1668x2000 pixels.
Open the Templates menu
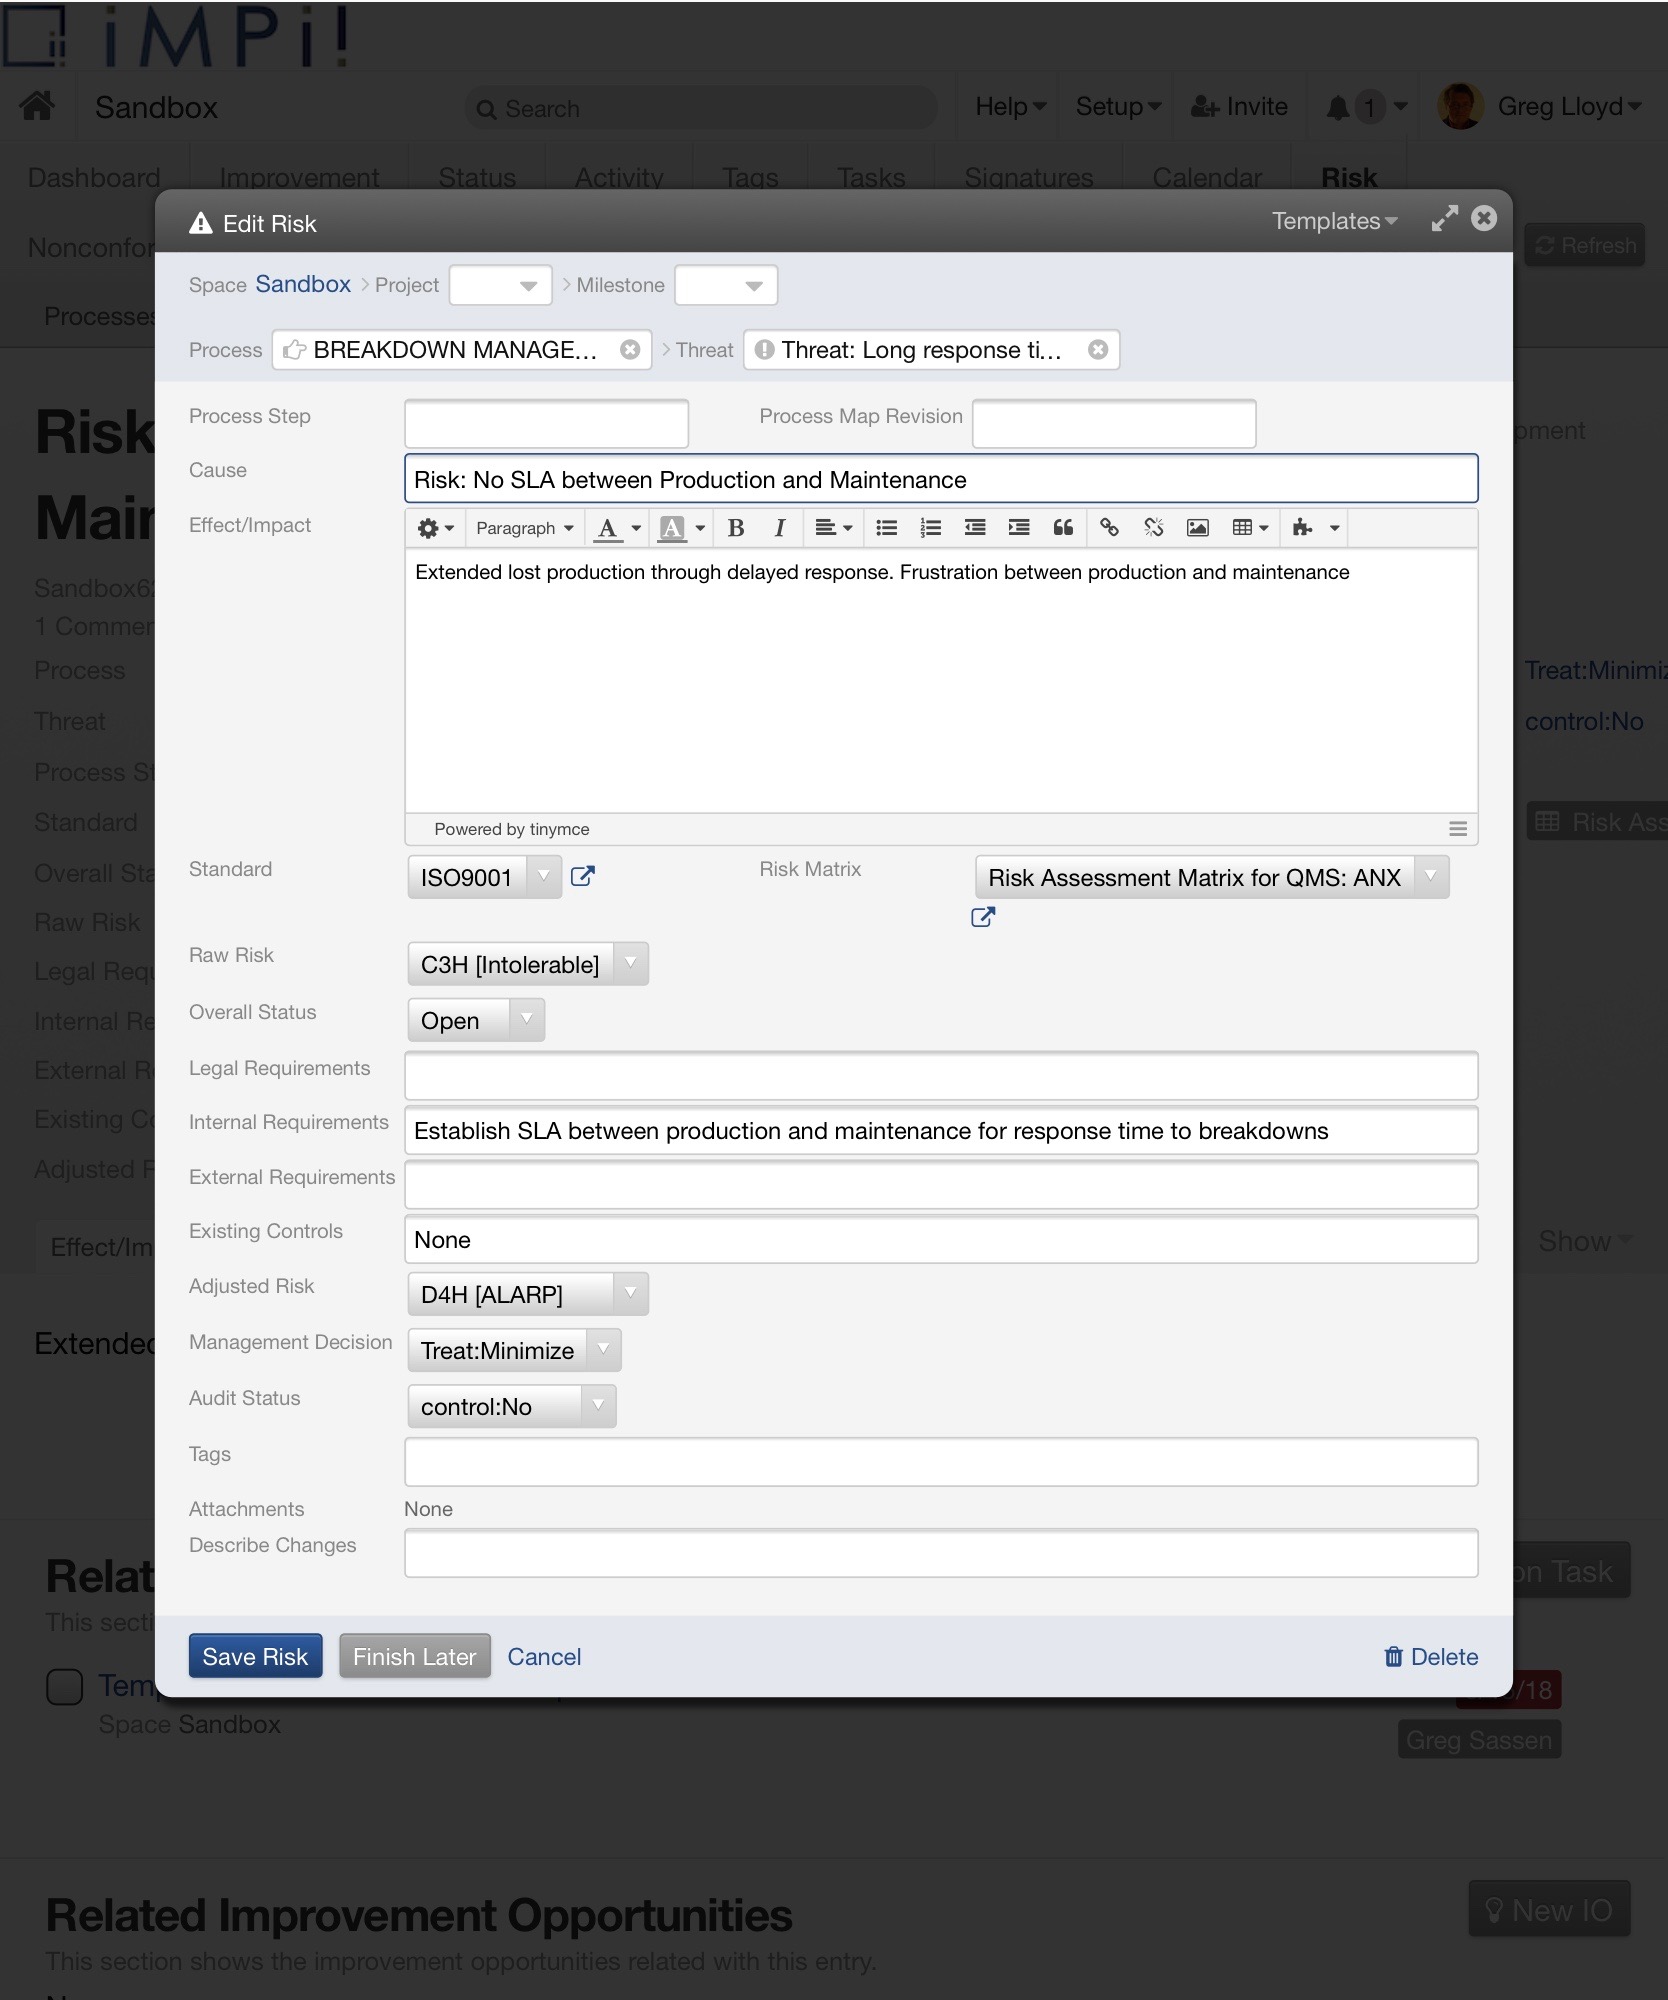pyautogui.click(x=1334, y=221)
